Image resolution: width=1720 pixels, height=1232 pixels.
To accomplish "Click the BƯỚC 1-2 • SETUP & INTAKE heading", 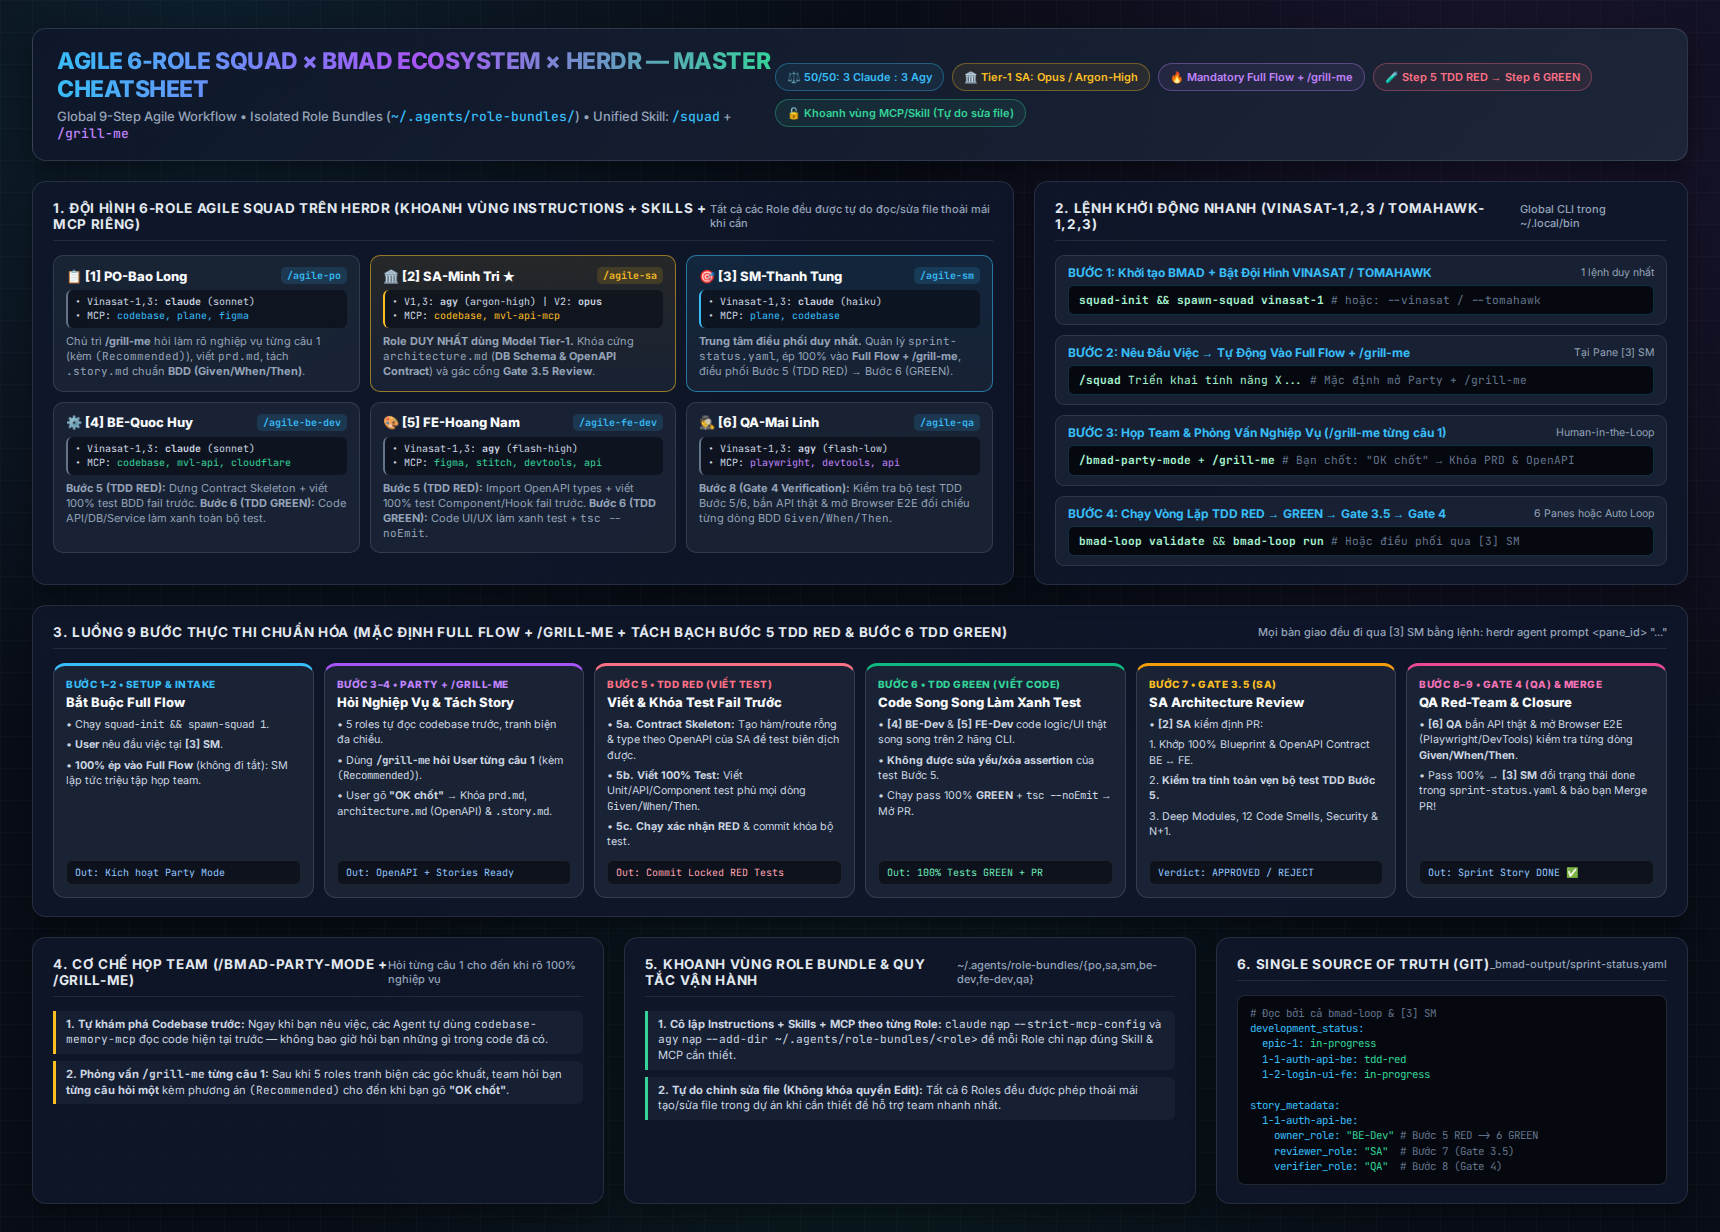I will click(x=141, y=685).
